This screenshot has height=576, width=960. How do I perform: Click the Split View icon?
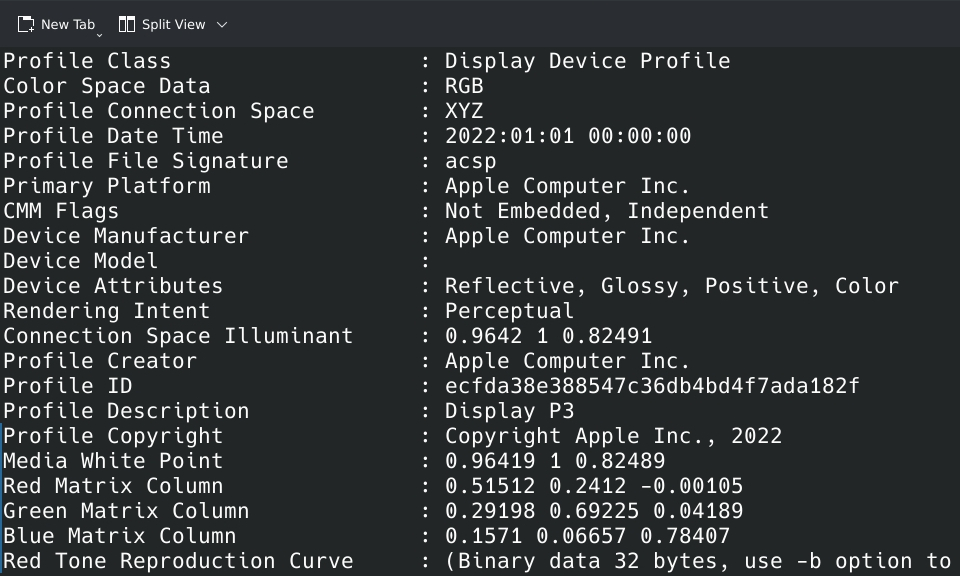pyautogui.click(x=127, y=24)
